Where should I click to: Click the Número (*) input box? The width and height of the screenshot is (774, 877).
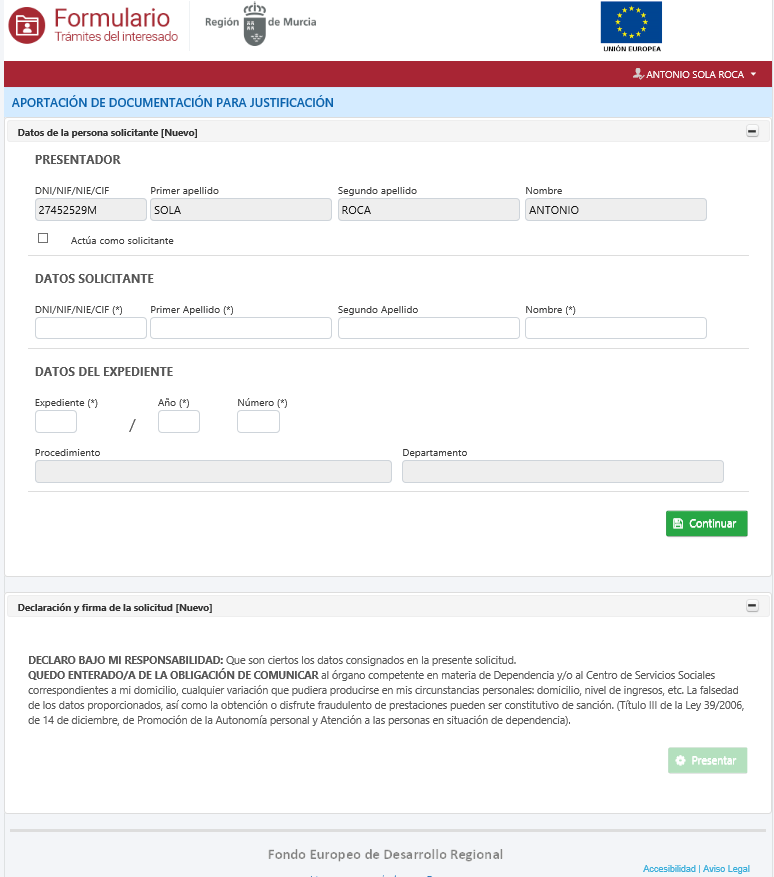click(258, 422)
